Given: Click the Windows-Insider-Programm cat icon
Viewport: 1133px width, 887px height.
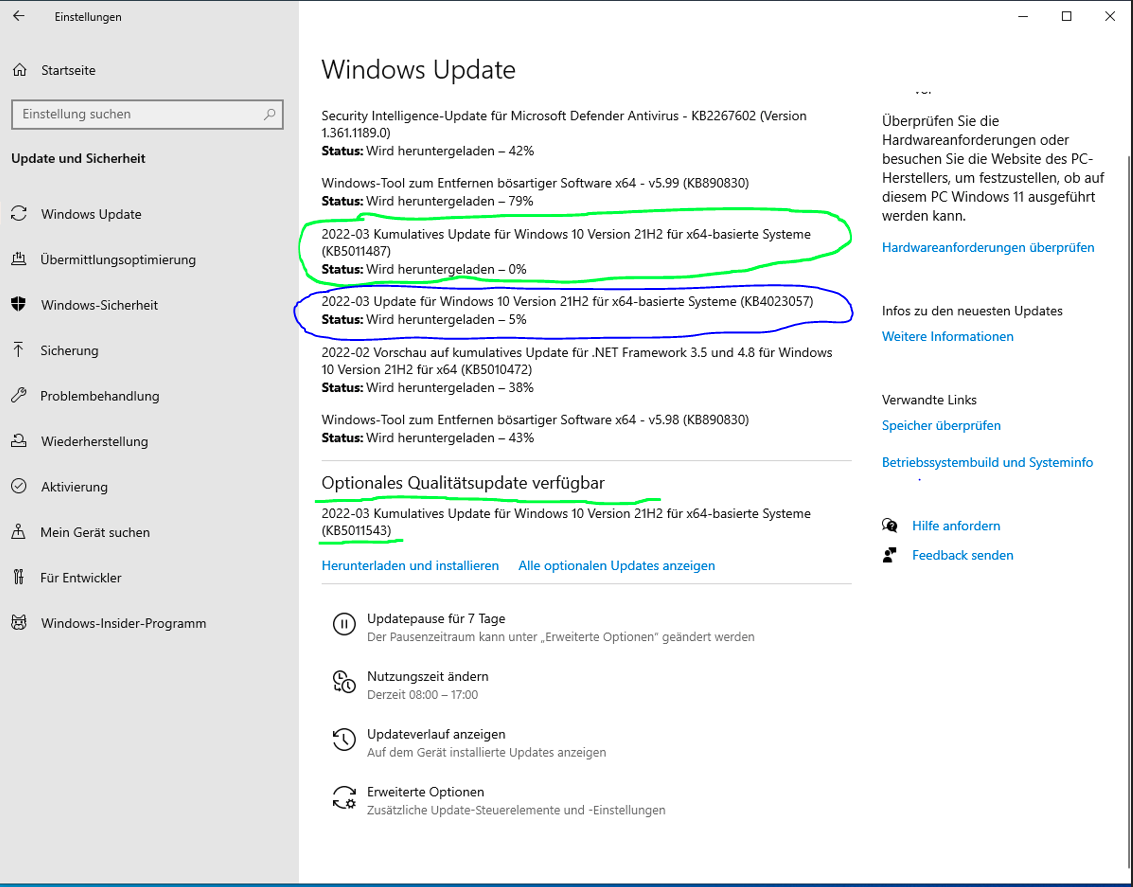Looking at the screenshot, I should (19, 623).
